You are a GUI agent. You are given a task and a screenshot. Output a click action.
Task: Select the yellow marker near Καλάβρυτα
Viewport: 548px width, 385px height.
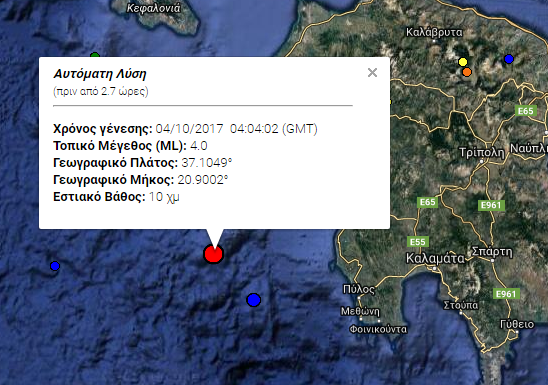click(463, 62)
